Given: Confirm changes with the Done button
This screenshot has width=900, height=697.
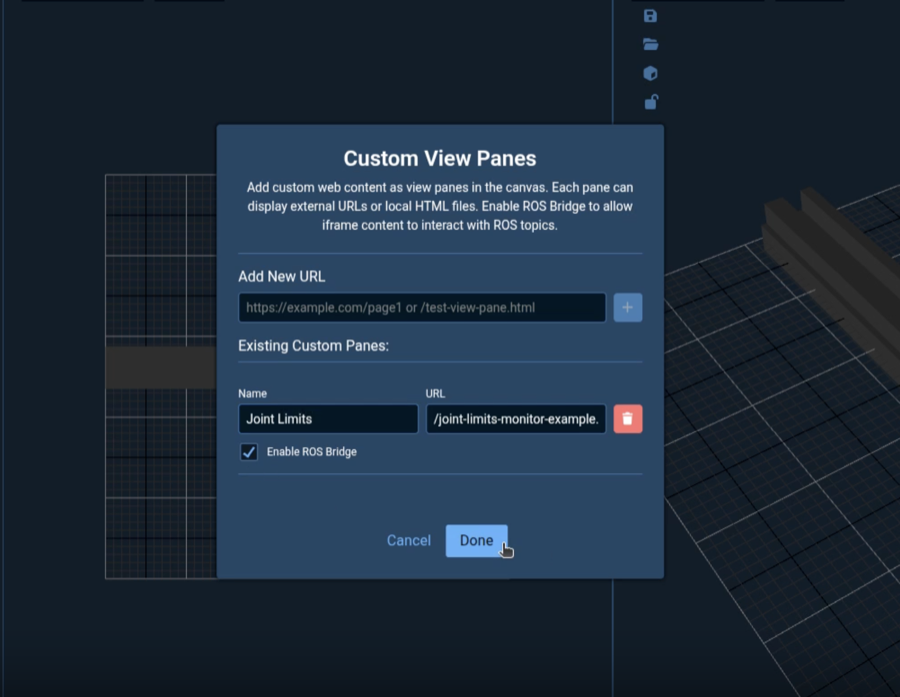Looking at the screenshot, I should 476,540.
